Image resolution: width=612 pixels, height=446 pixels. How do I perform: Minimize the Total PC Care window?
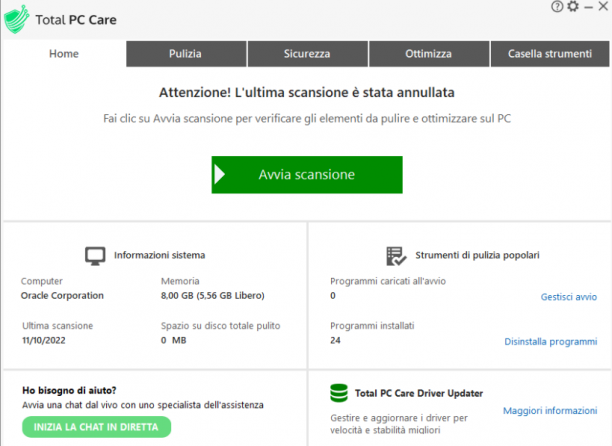[589, 7]
